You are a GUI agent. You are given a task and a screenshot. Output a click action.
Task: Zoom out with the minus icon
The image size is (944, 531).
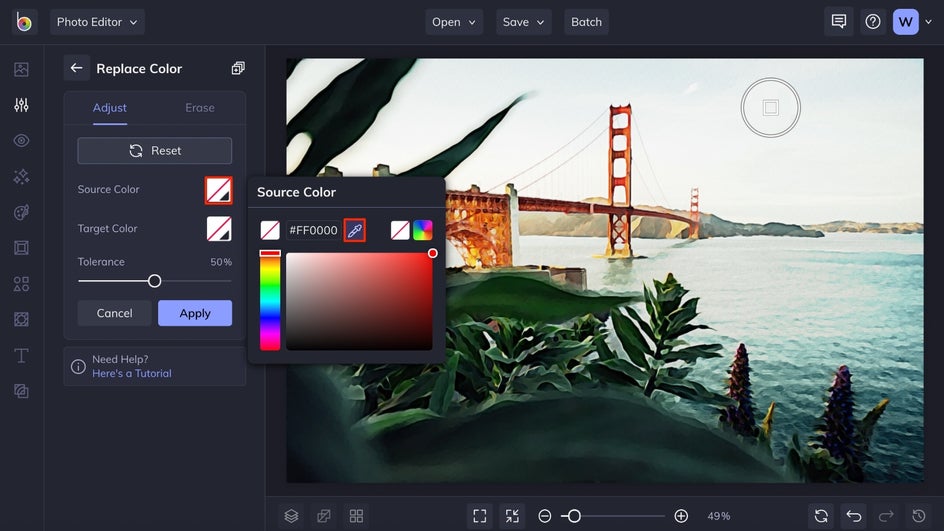point(545,516)
